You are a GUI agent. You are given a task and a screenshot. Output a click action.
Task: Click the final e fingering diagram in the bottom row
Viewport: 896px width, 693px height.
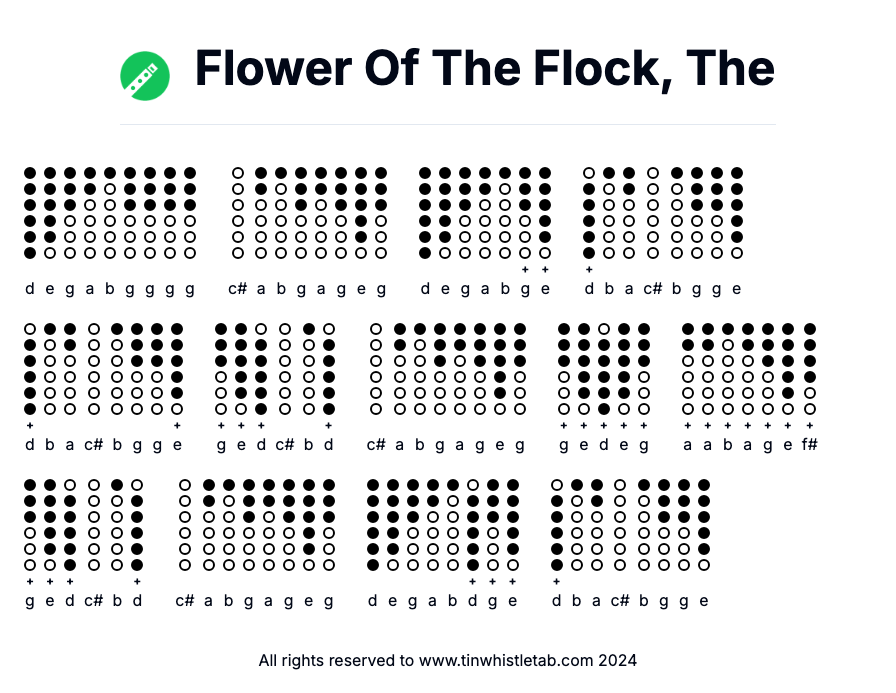point(704,525)
